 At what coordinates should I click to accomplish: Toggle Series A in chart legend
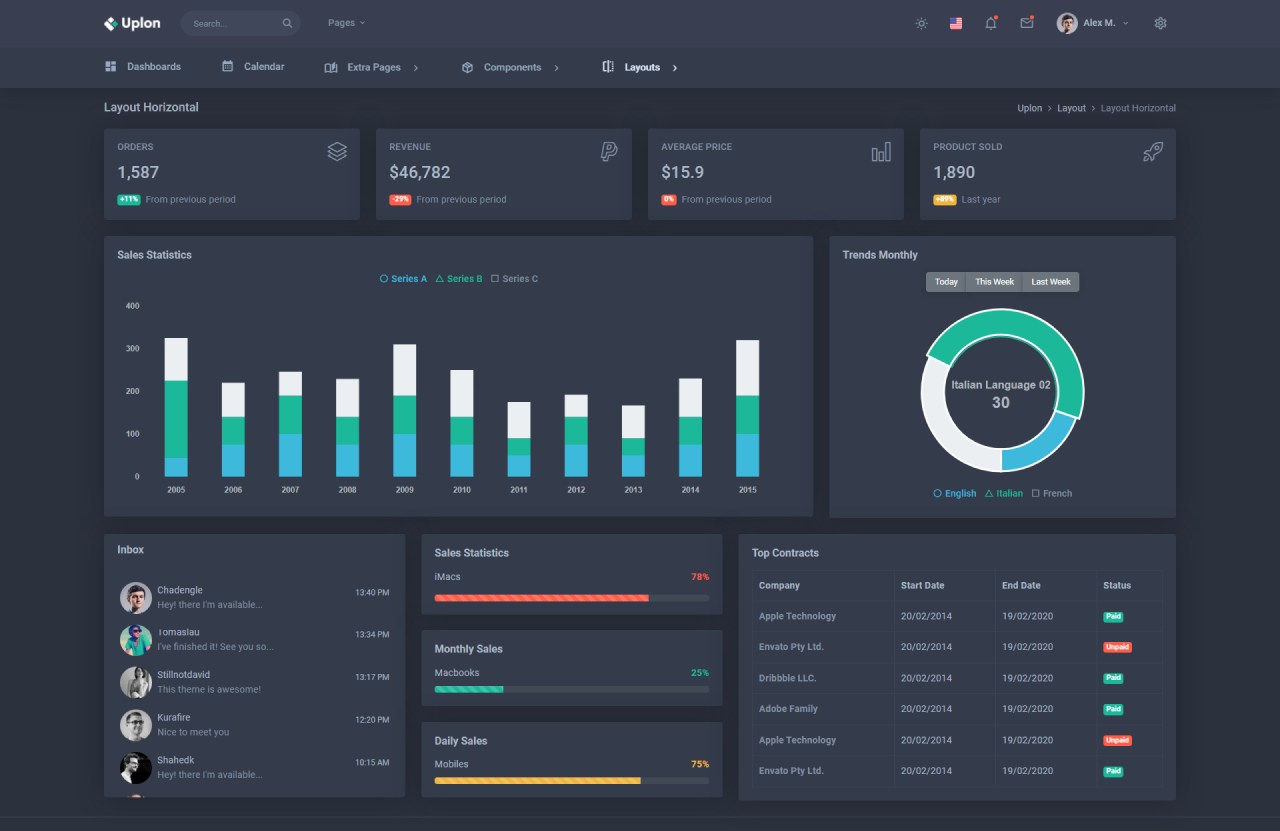(x=404, y=279)
